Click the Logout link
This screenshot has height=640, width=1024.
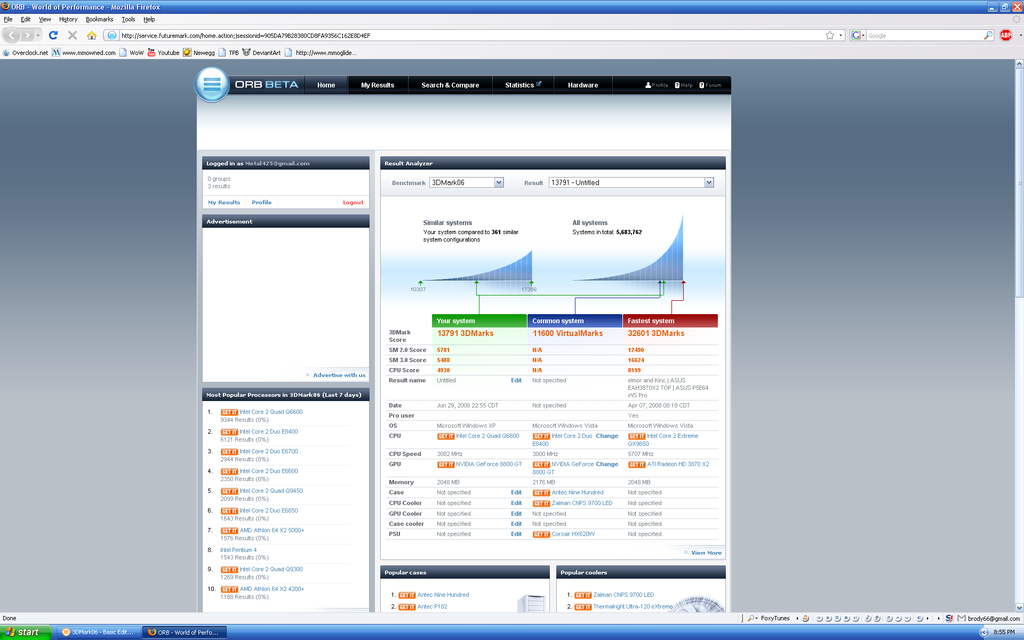tap(353, 202)
